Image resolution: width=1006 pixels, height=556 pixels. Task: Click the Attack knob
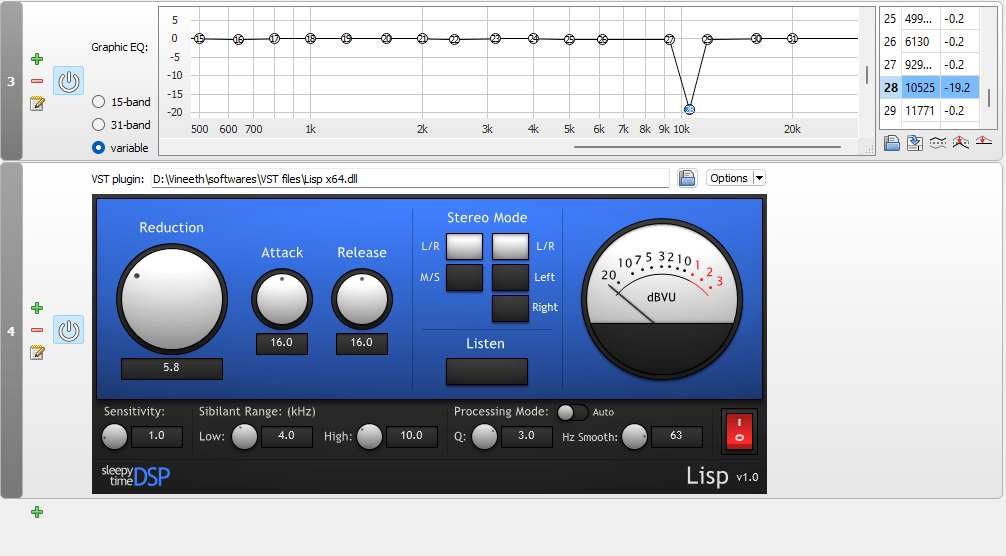coord(282,299)
